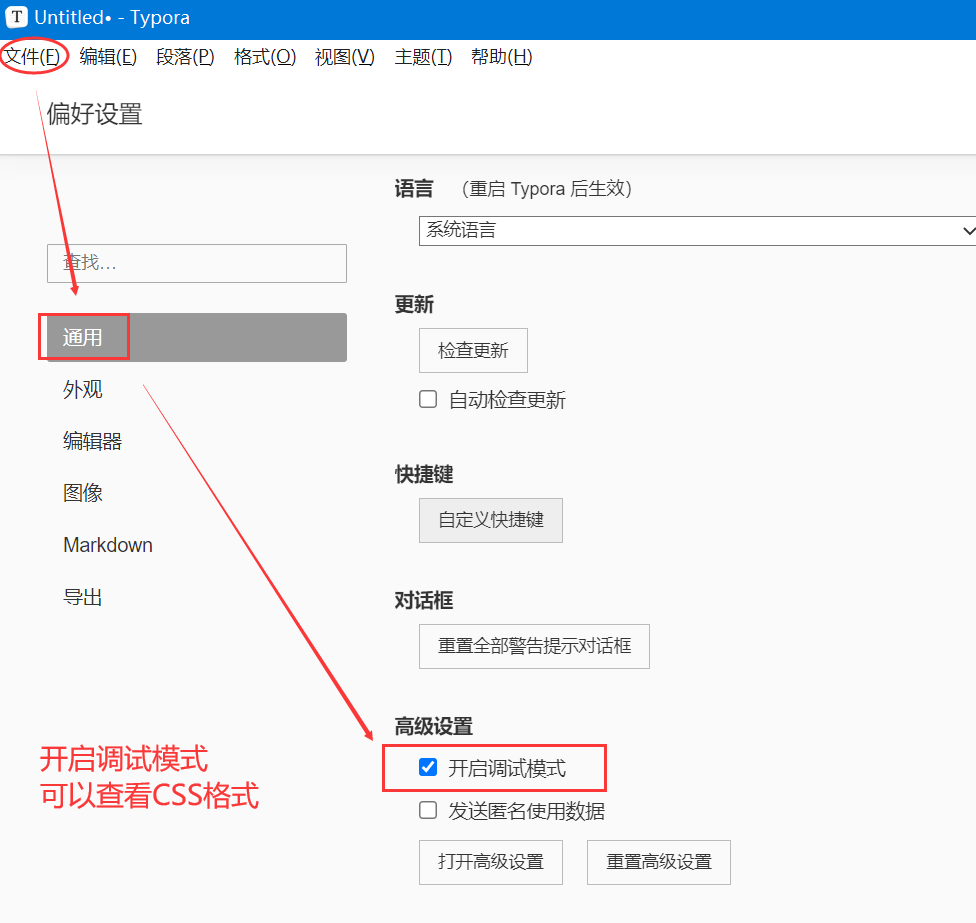Select the 编辑器 settings category
976x923 pixels.
pos(92,441)
